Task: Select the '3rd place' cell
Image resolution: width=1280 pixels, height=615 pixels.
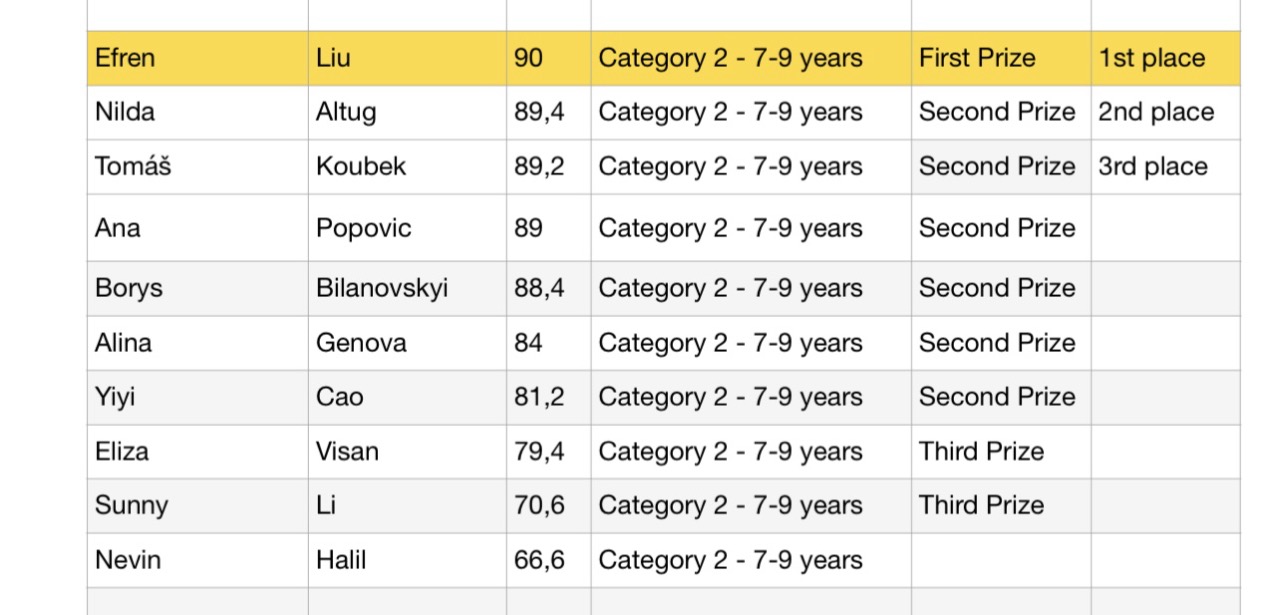Action: (x=1153, y=166)
